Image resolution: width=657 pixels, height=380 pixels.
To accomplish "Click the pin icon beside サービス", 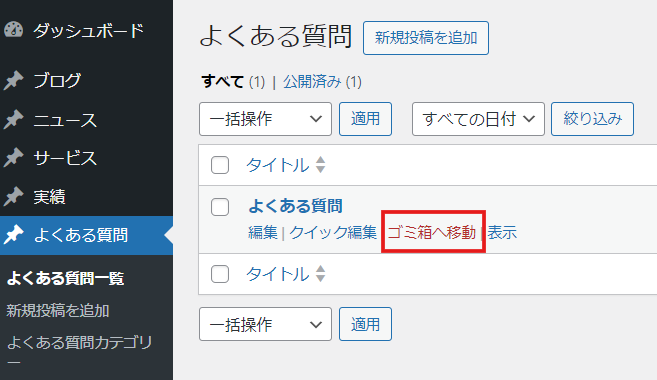I will pyautogui.click(x=13, y=158).
